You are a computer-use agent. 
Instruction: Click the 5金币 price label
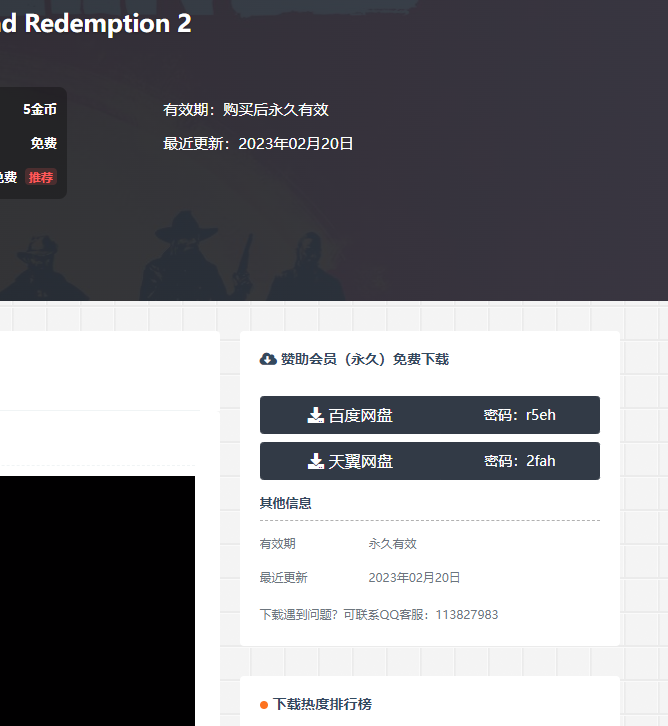tap(40, 109)
